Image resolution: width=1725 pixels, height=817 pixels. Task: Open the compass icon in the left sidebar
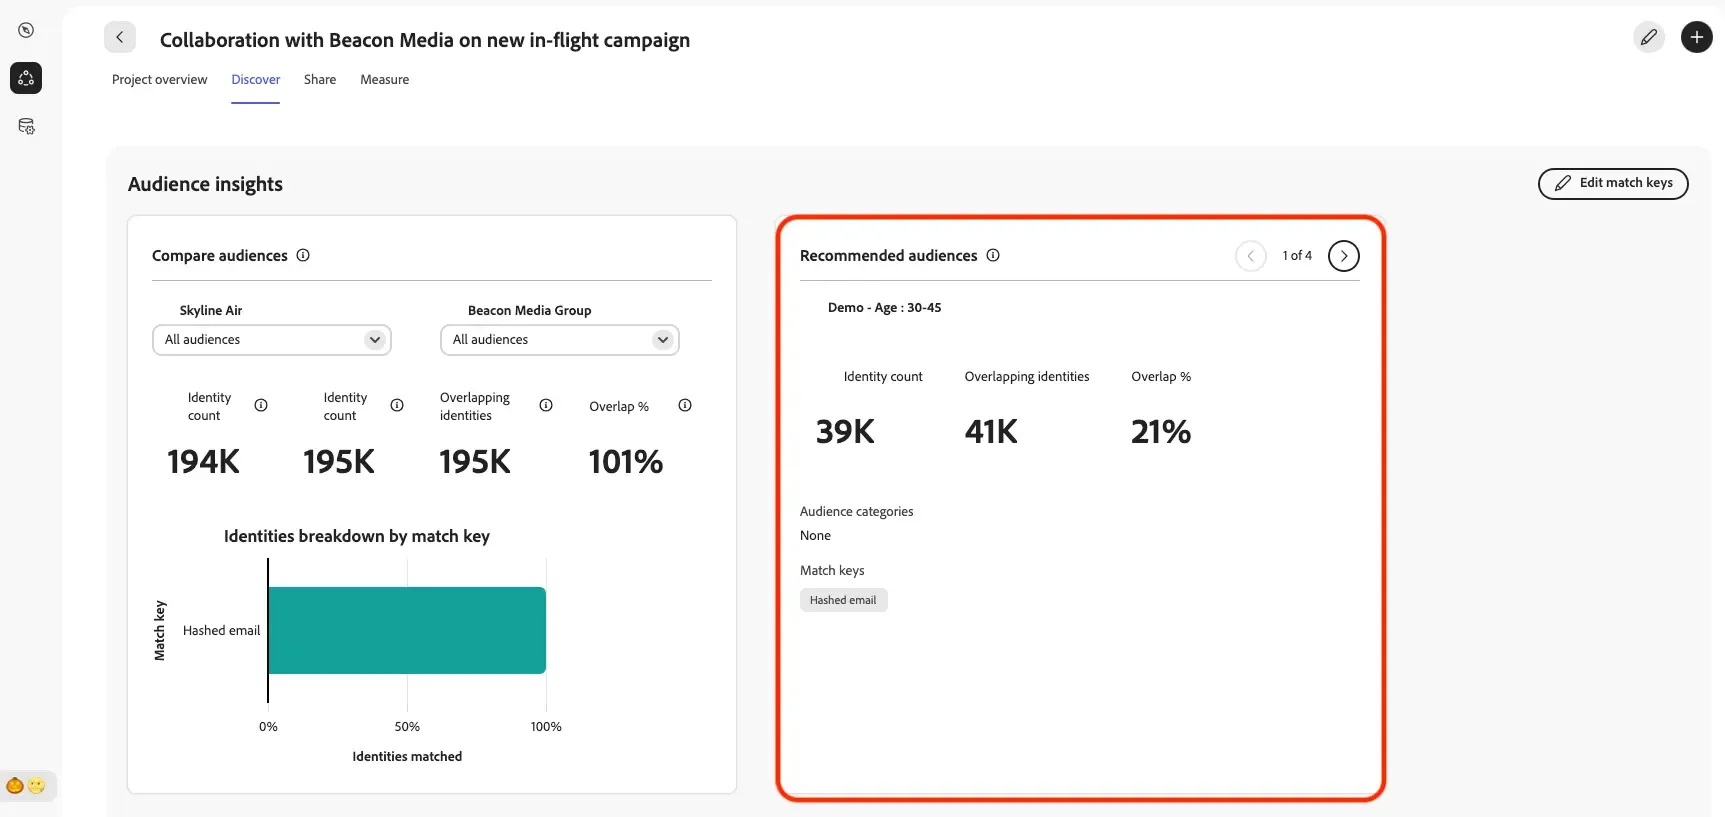26,30
